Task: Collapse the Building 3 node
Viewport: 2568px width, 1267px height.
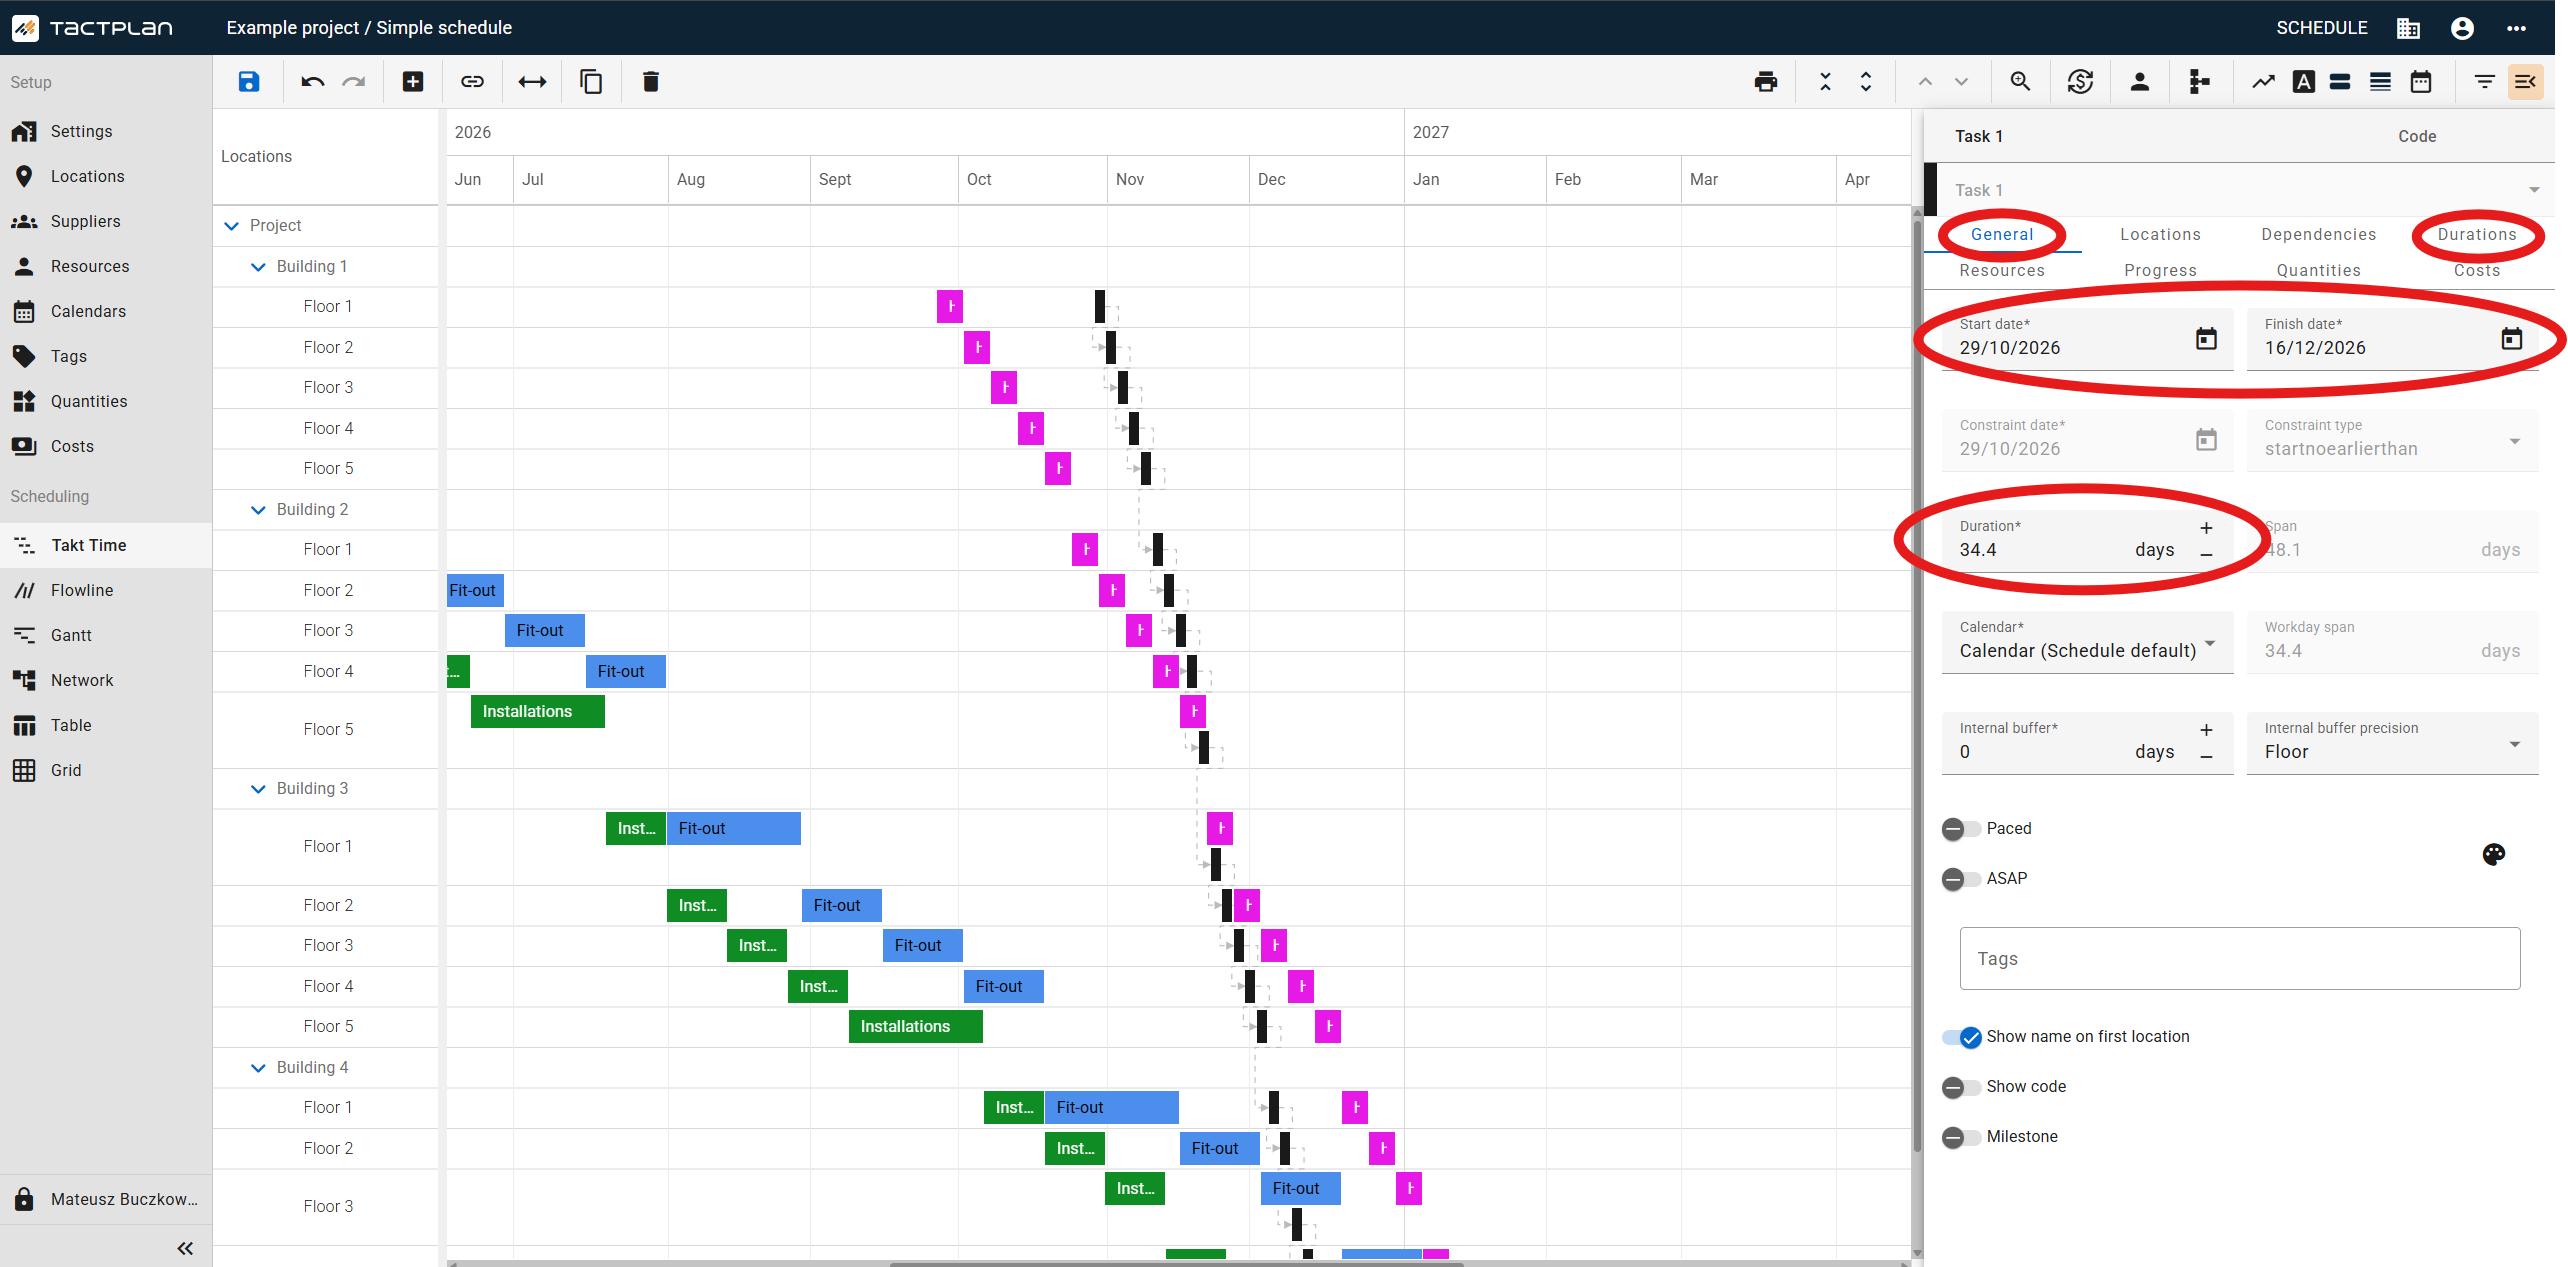Action: point(258,789)
